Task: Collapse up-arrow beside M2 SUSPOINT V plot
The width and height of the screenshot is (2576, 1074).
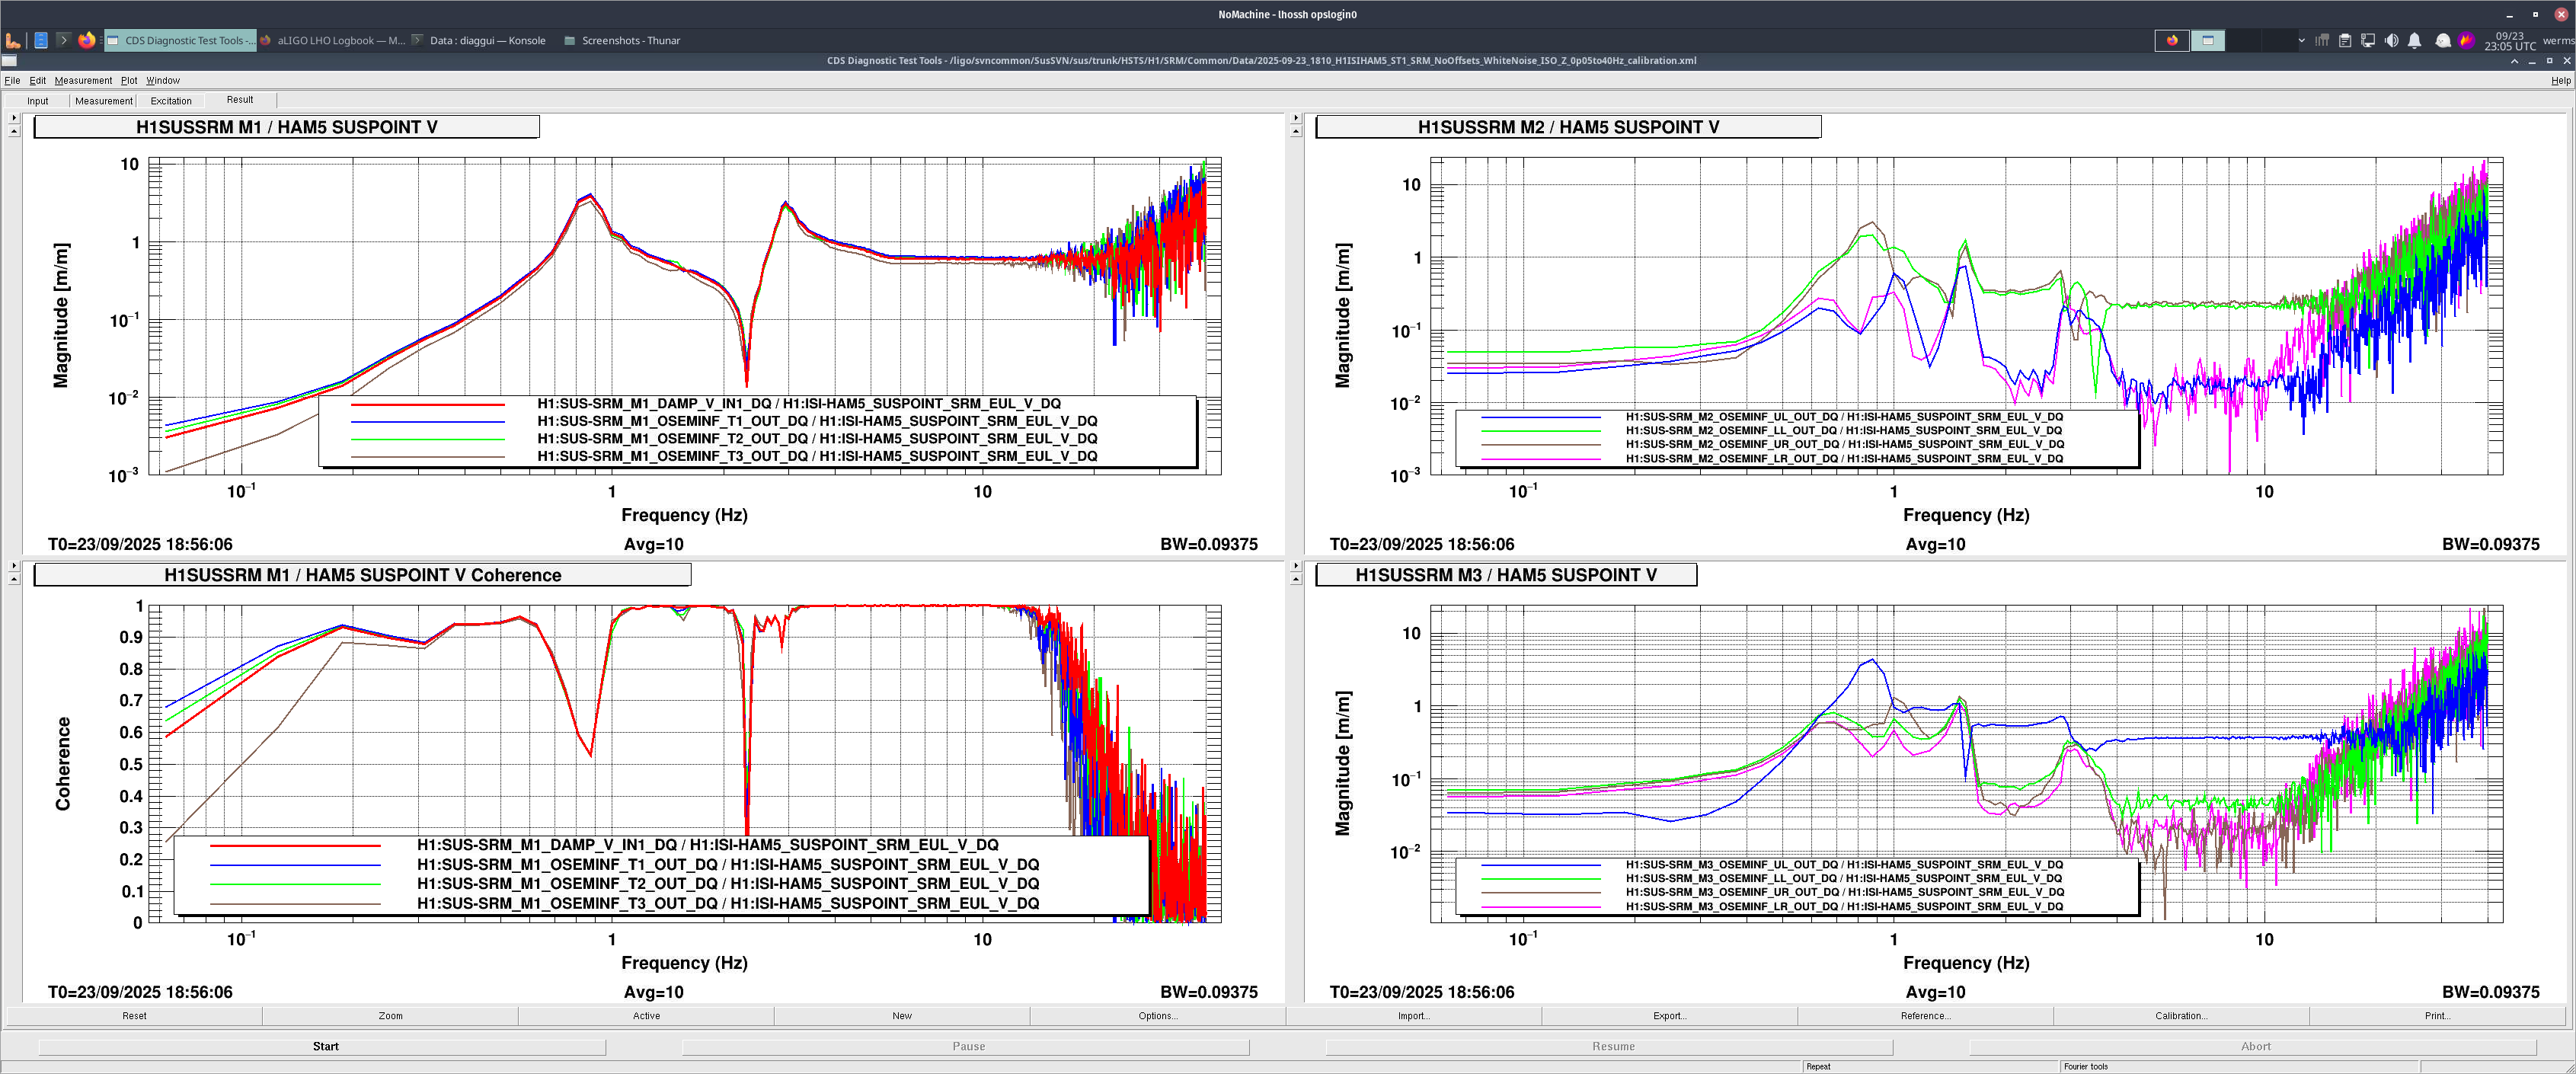Action: pyautogui.click(x=1296, y=131)
